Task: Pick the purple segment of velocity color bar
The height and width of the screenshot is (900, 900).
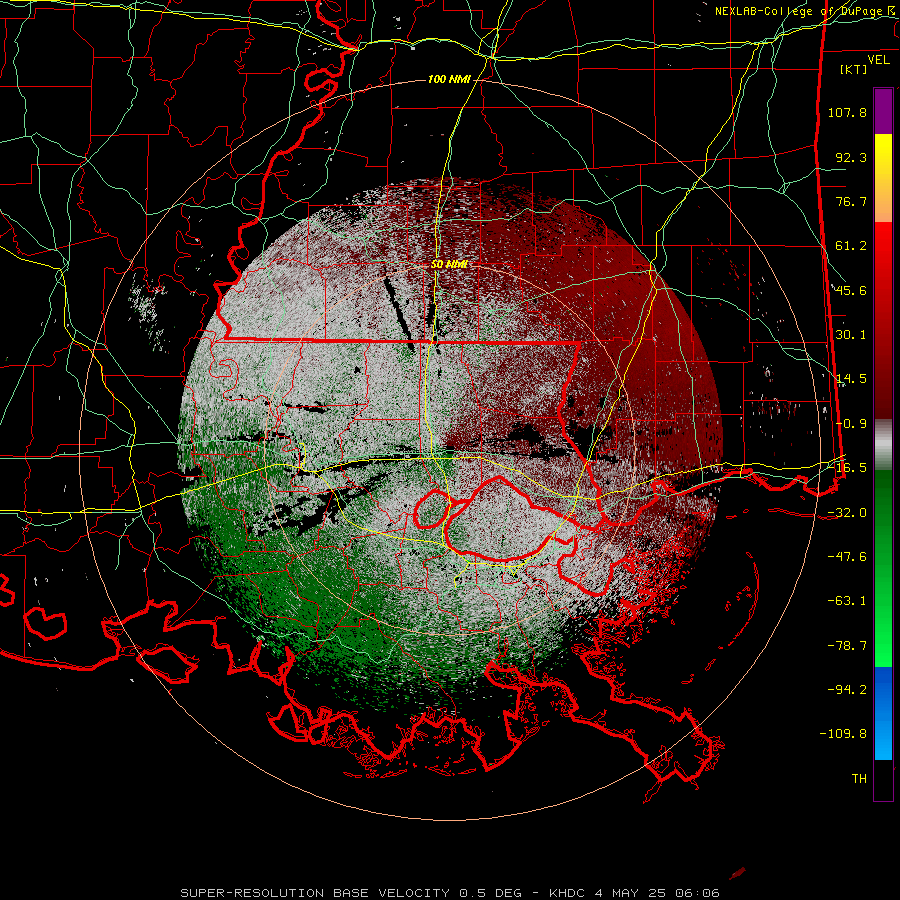Action: tap(883, 111)
